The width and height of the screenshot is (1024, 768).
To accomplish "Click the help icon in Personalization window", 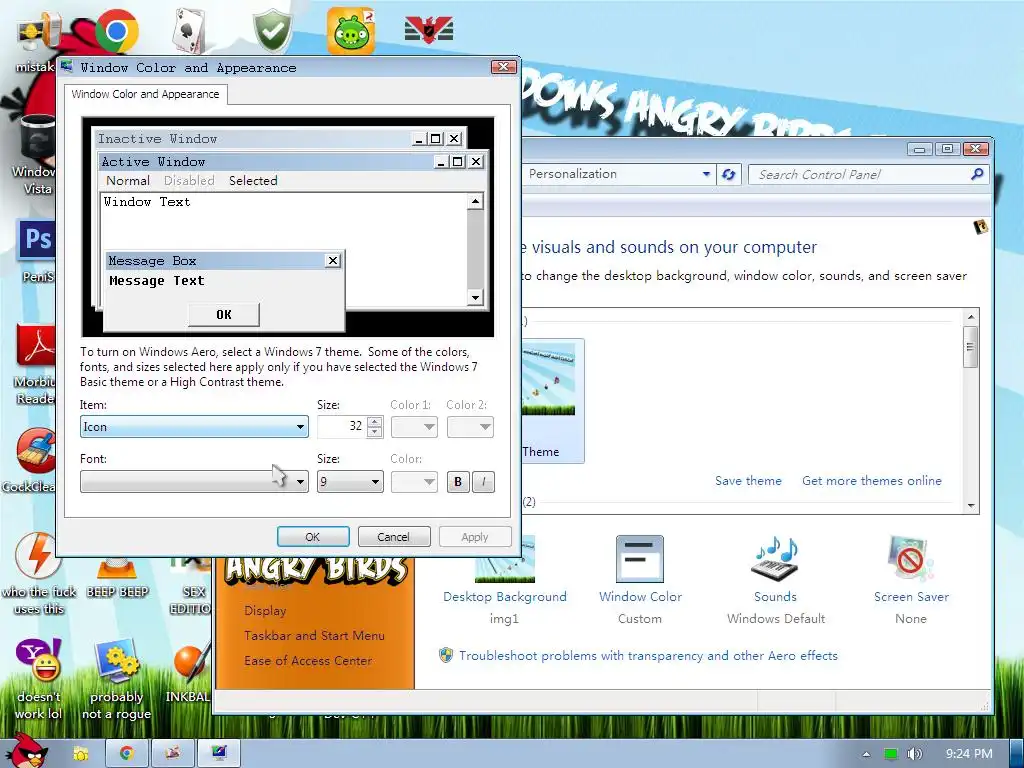I will click(x=980, y=227).
